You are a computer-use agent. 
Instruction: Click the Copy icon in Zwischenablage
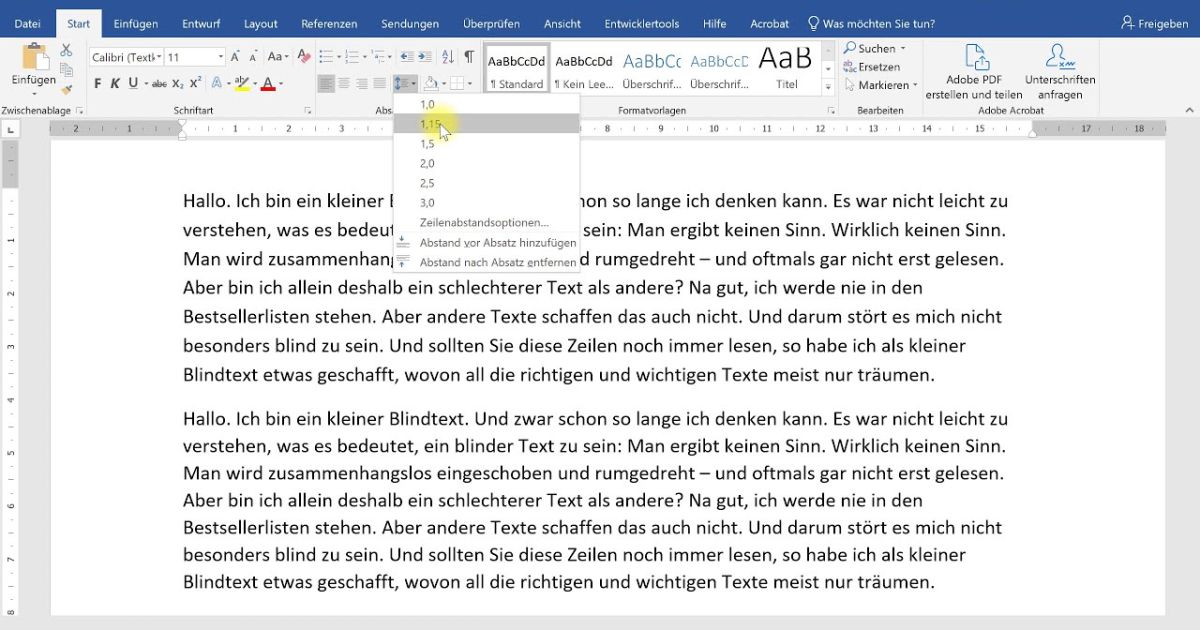pos(66,68)
